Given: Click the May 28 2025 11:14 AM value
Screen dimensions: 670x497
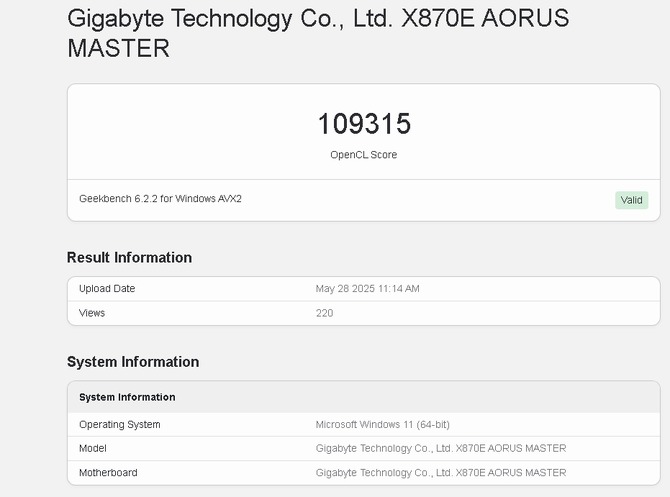Looking at the screenshot, I should tap(367, 289).
